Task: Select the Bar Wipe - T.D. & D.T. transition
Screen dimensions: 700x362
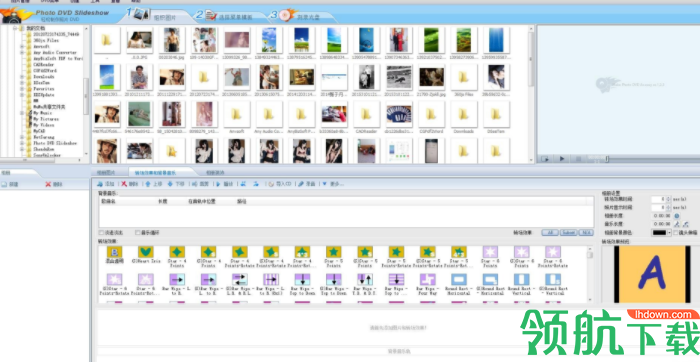Action: tap(365, 283)
